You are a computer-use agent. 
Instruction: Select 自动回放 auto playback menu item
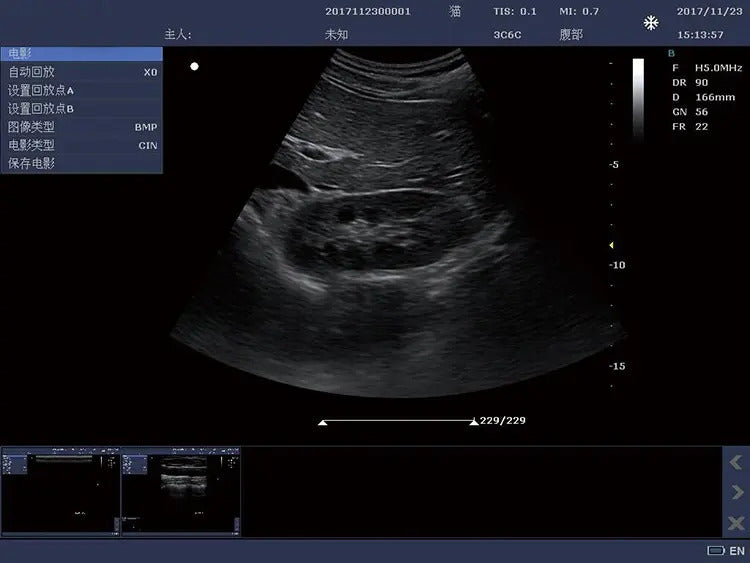coord(81,72)
